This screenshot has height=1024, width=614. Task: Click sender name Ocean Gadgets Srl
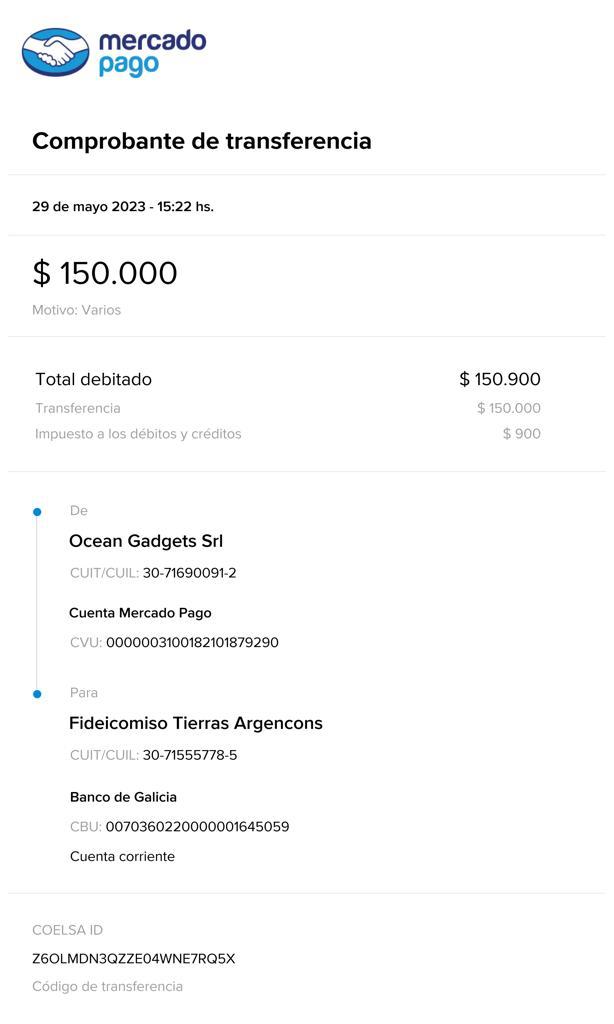146,541
